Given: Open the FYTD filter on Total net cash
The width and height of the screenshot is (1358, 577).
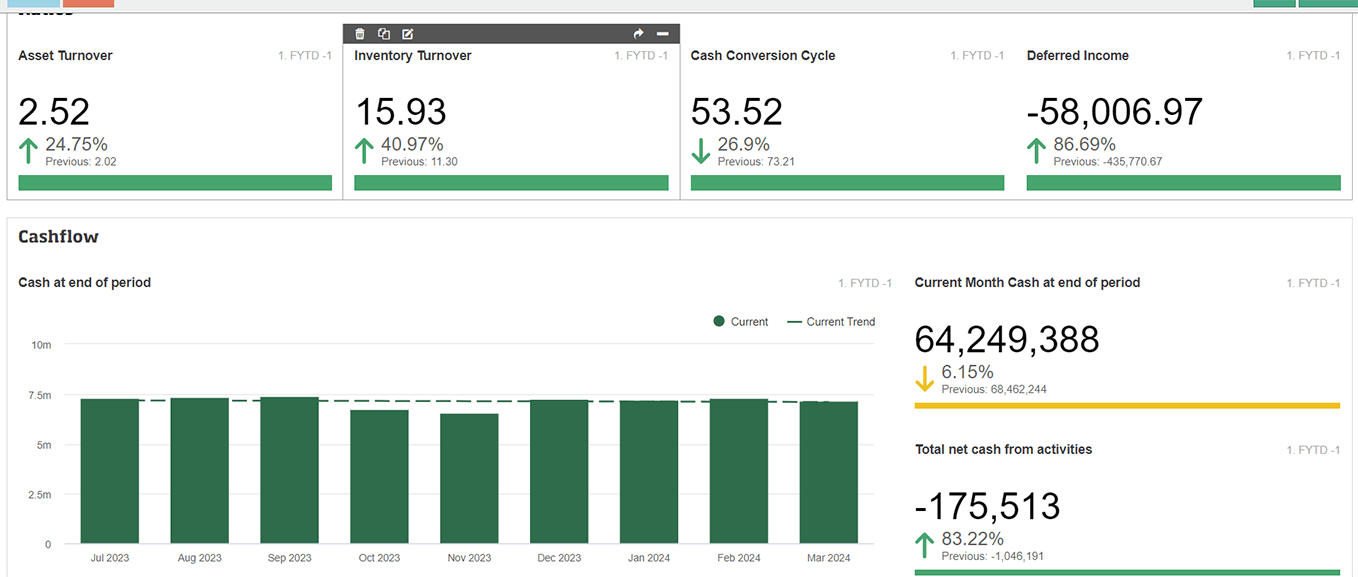Looking at the screenshot, I should coord(1312,449).
